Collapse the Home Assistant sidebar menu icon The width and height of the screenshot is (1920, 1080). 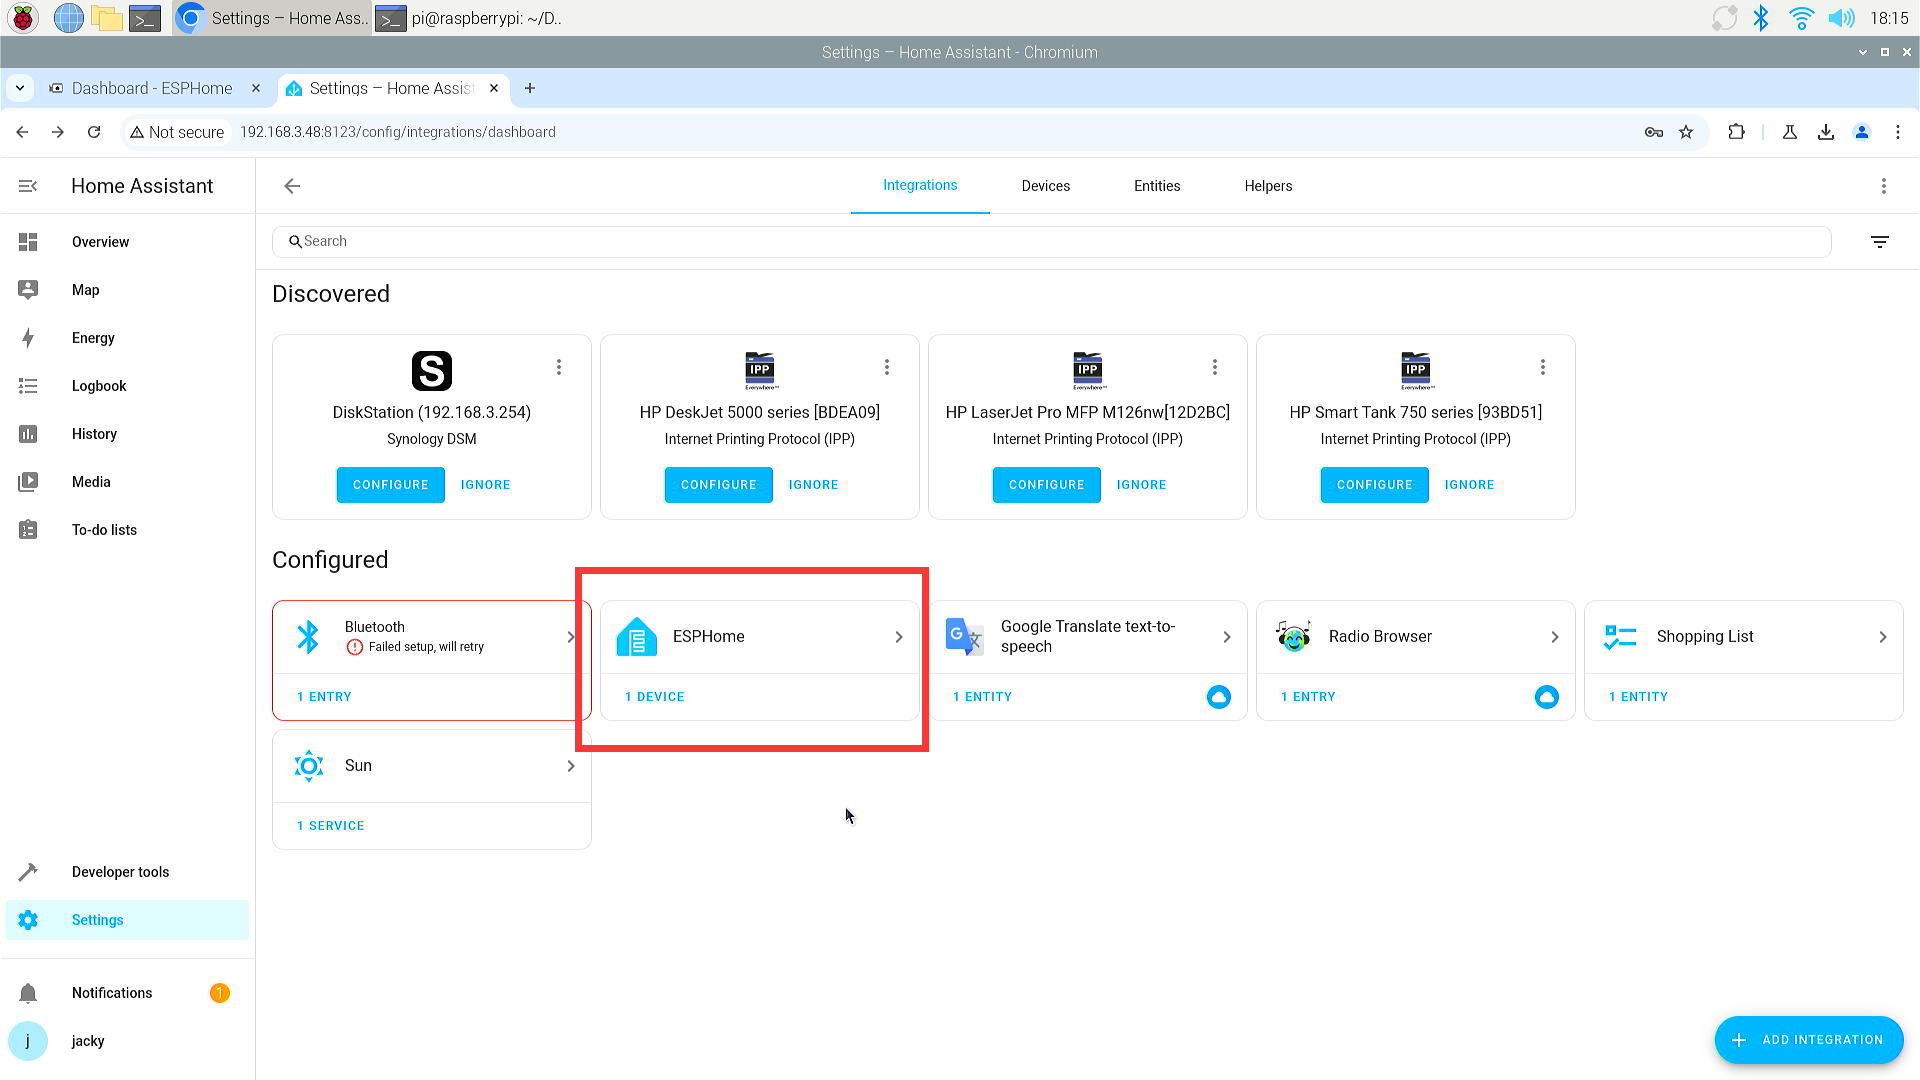click(28, 186)
